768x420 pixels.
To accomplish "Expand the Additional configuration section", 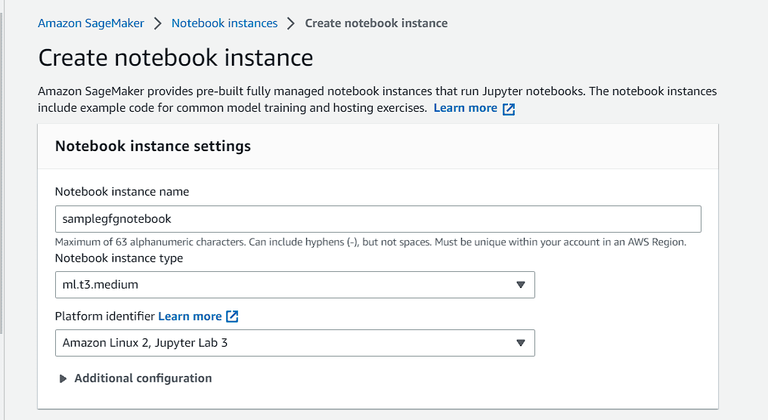I will [142, 379].
